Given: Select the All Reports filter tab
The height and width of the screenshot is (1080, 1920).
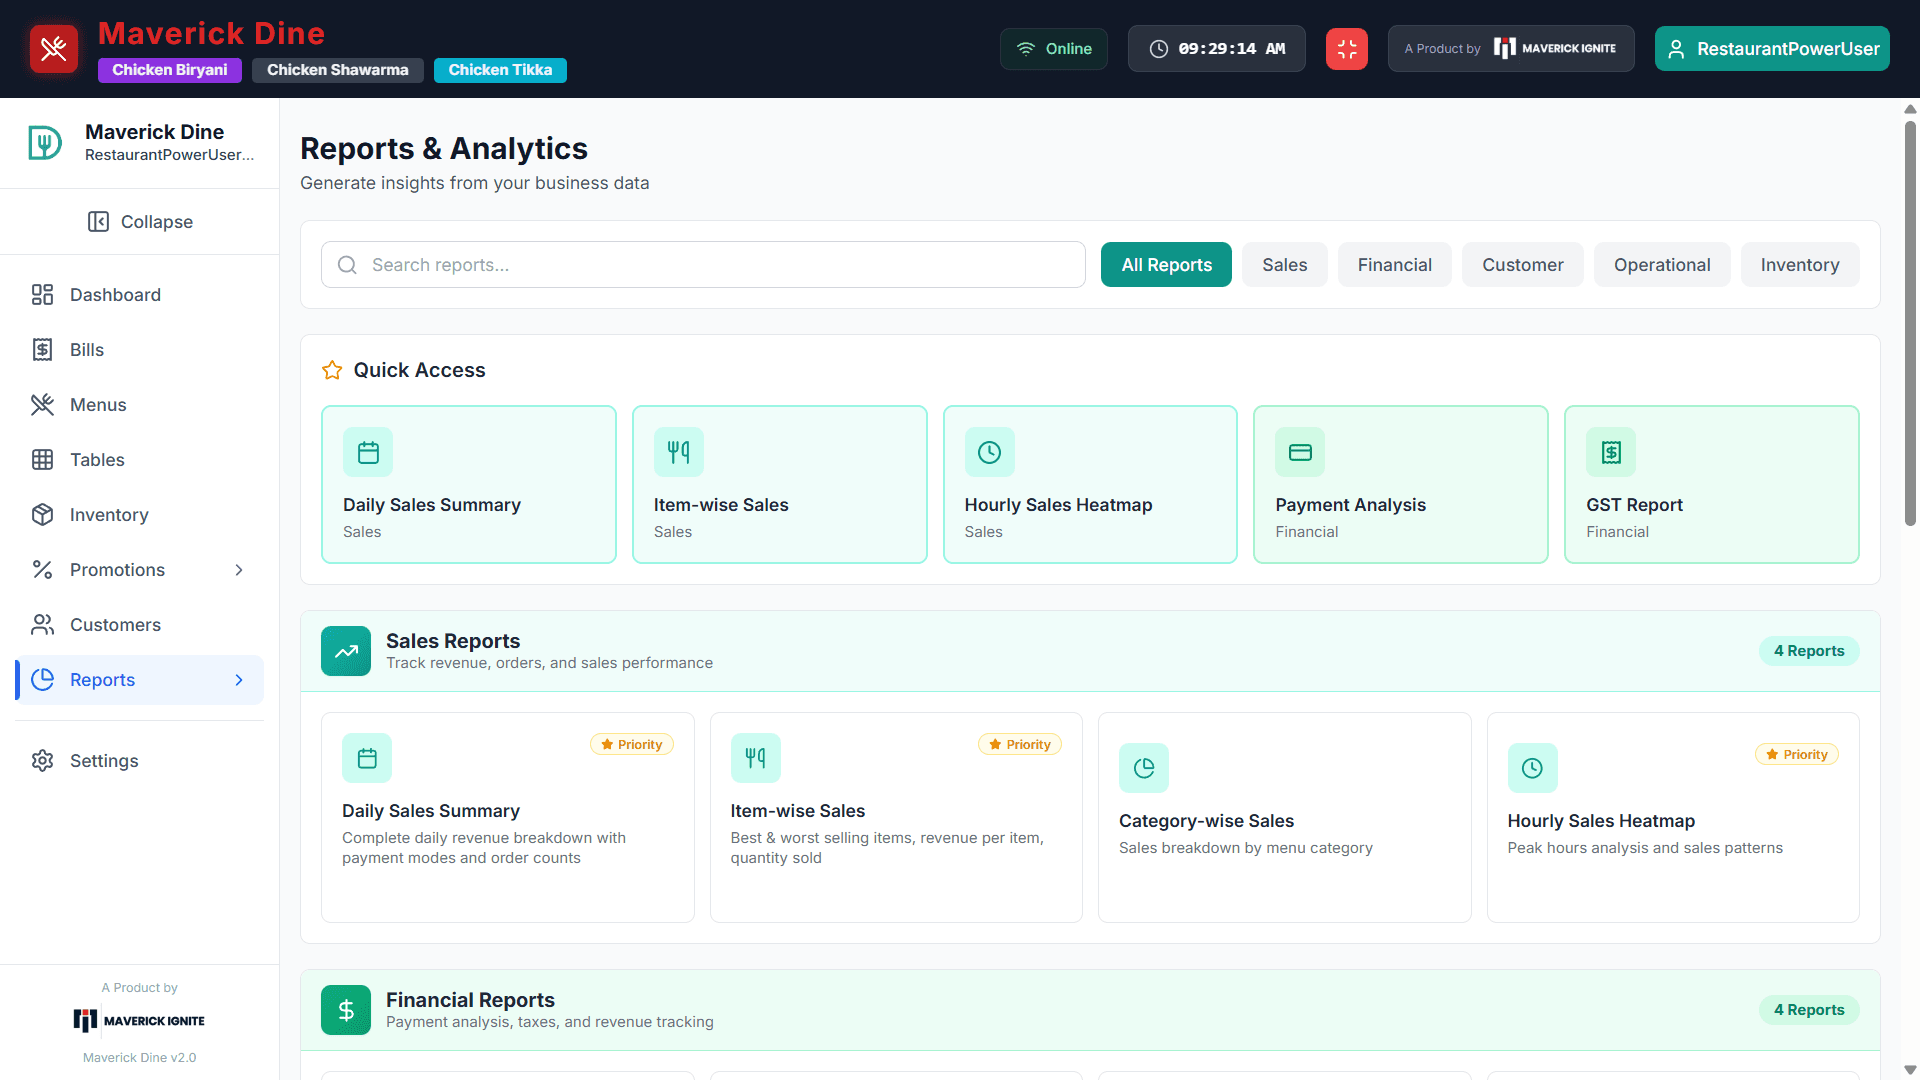Looking at the screenshot, I should pyautogui.click(x=1166, y=264).
